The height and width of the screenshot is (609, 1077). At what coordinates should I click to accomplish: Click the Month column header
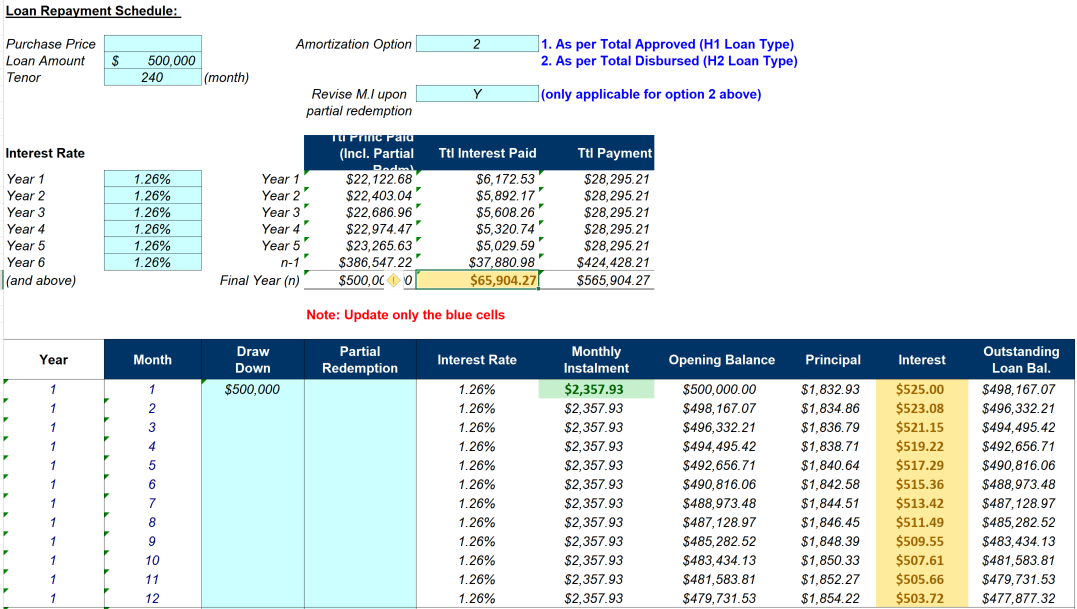(152, 360)
